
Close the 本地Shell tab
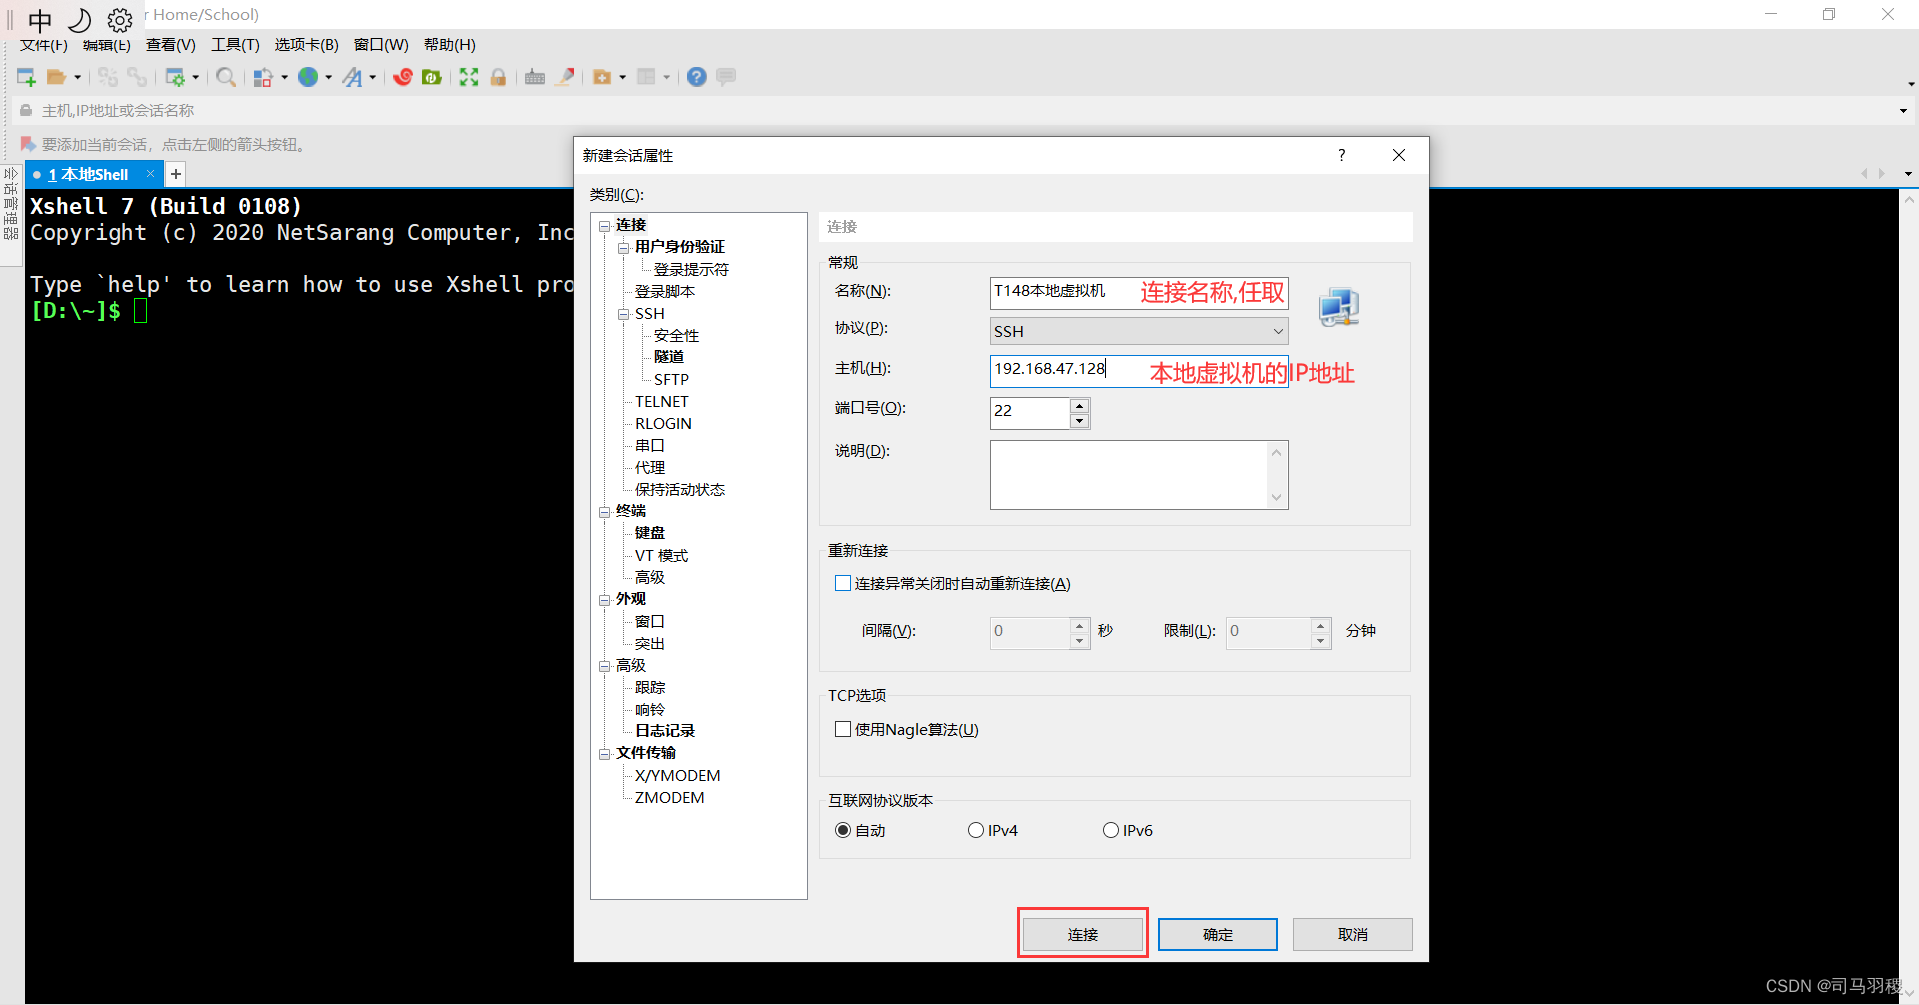pyautogui.click(x=150, y=174)
